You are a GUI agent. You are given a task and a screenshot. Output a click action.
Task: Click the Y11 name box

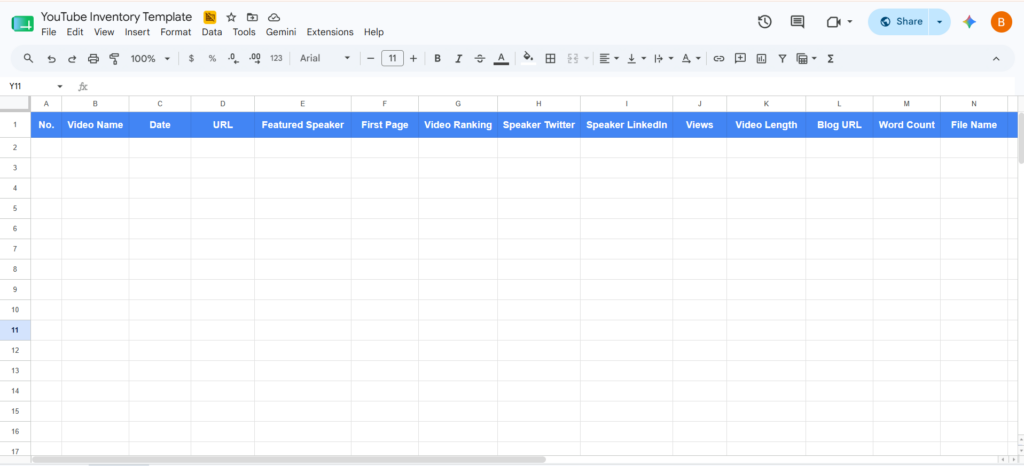click(x=30, y=87)
